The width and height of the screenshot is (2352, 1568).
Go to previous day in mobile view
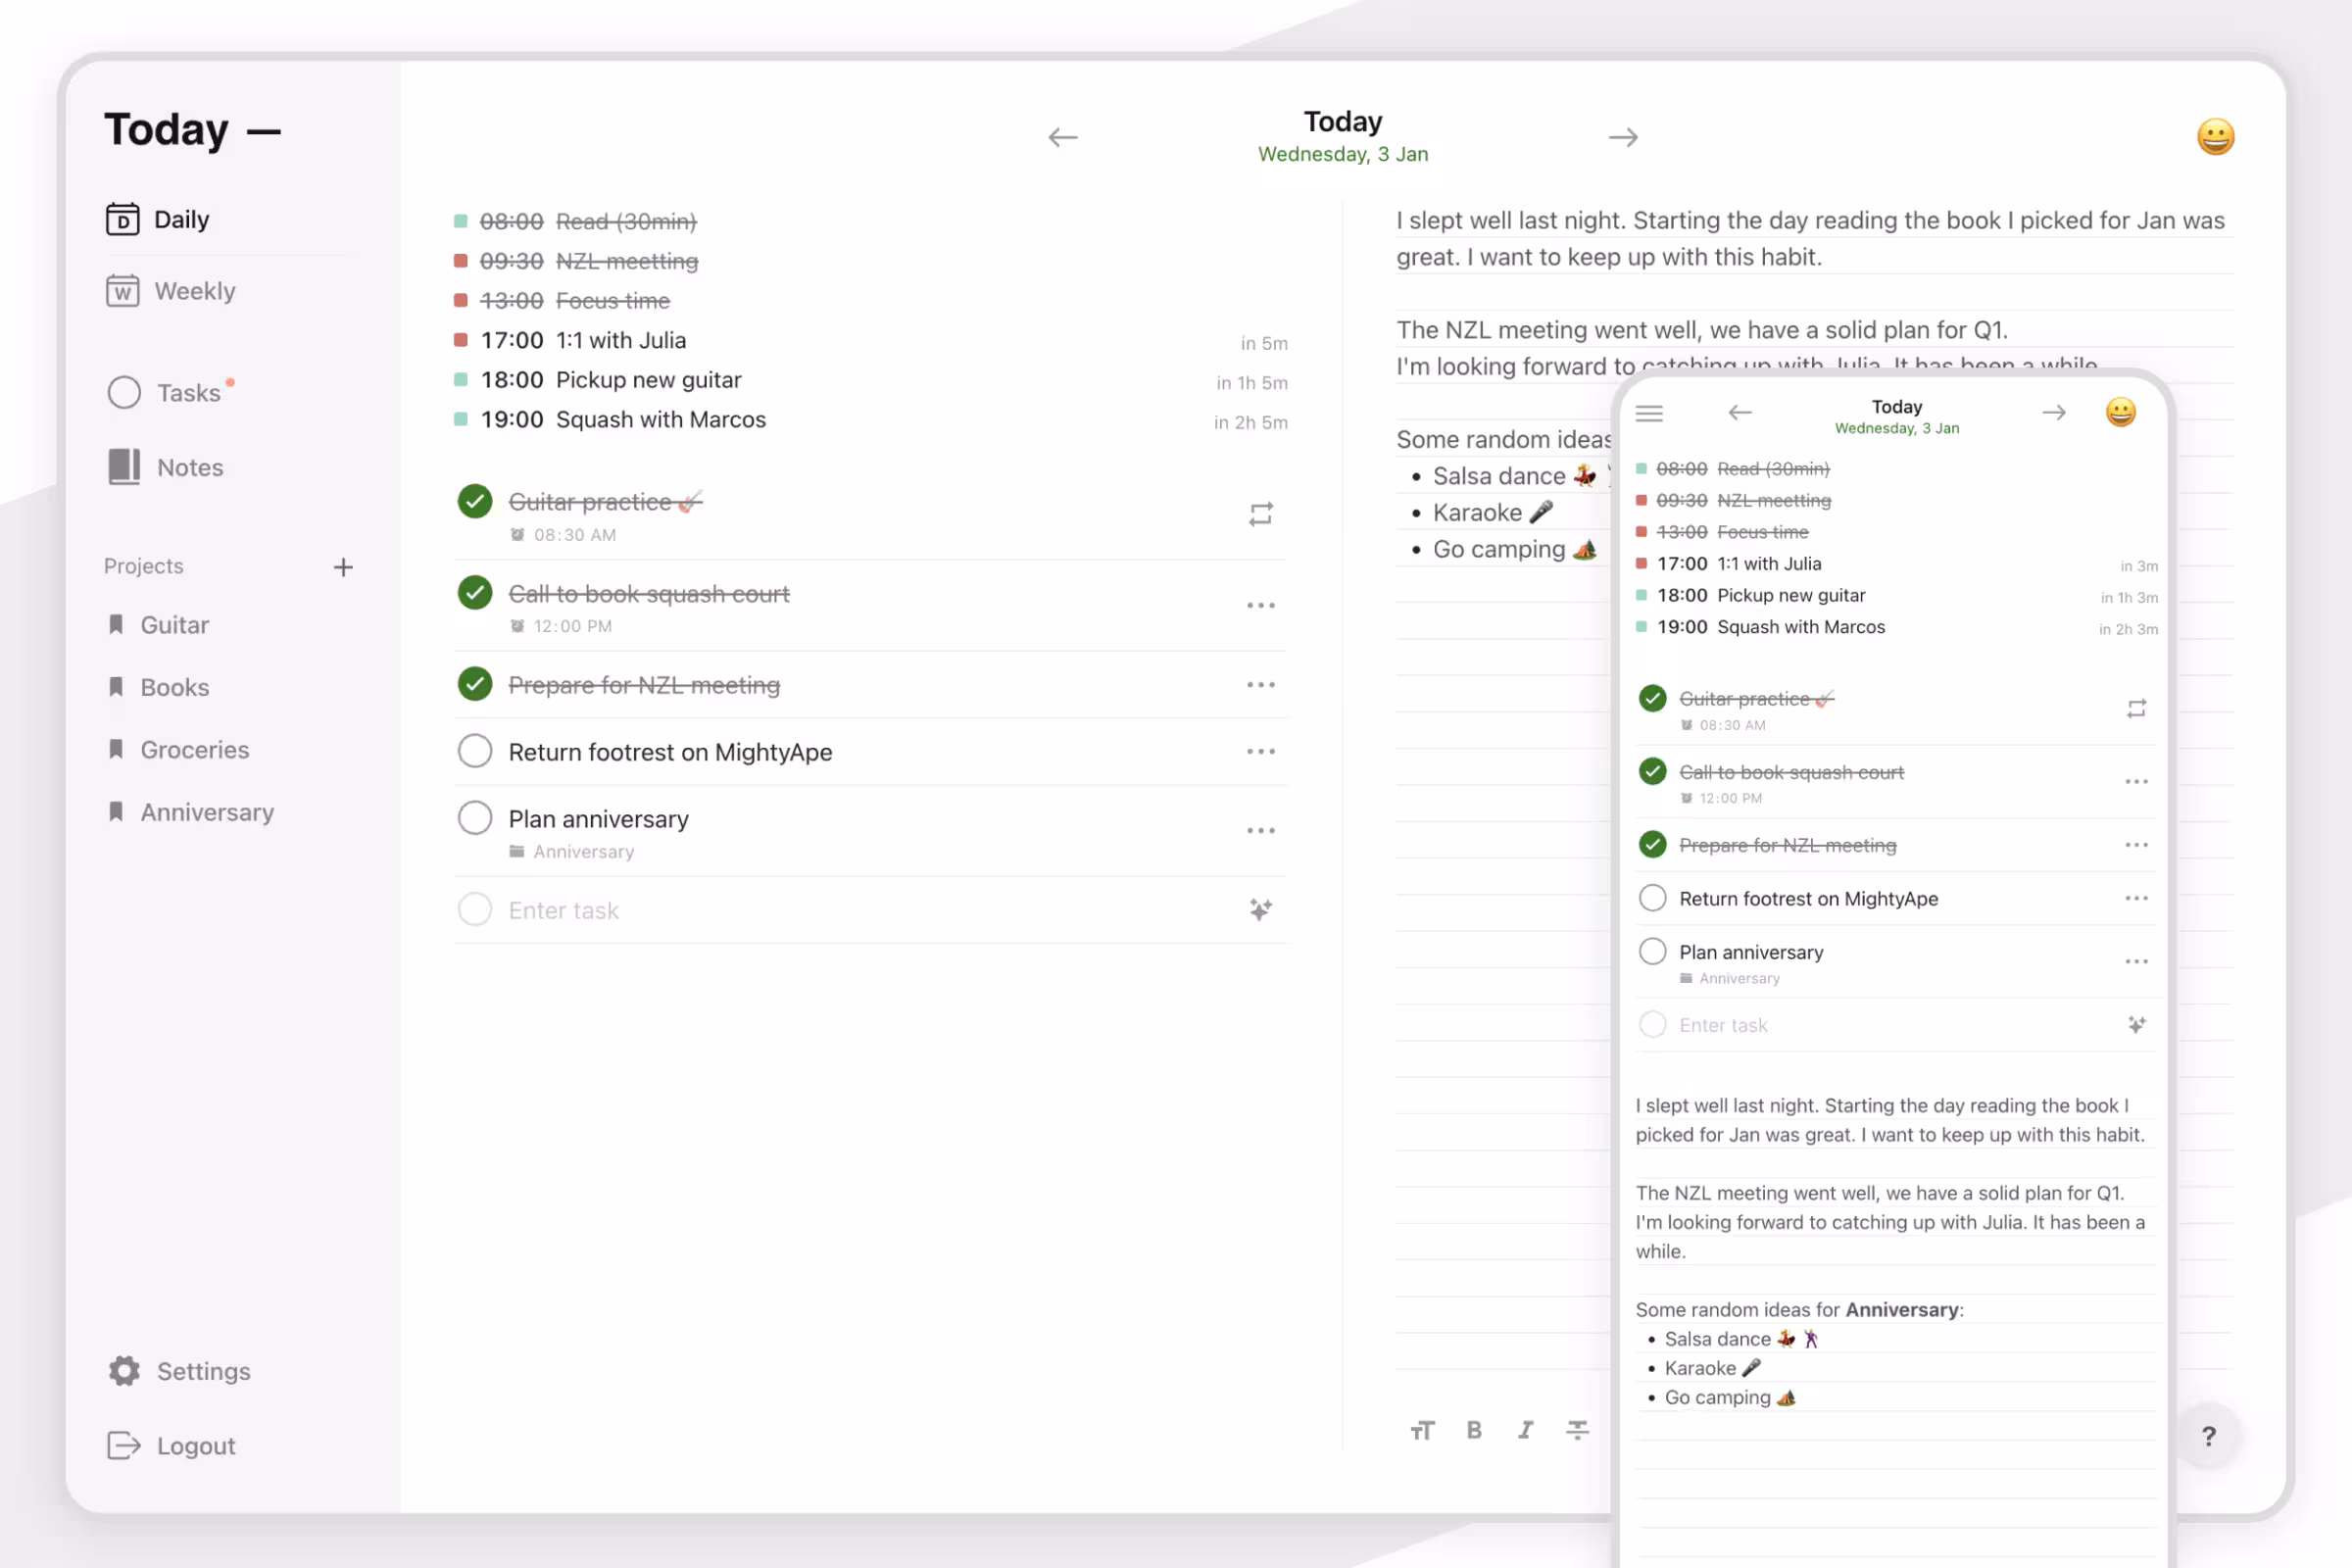(x=1740, y=413)
